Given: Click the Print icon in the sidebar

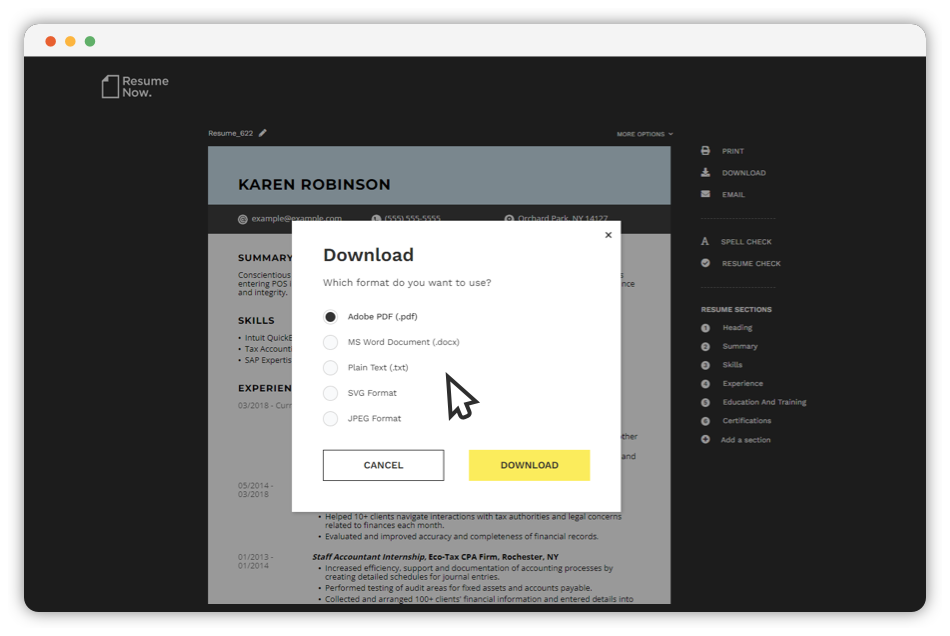Looking at the screenshot, I should [x=706, y=150].
